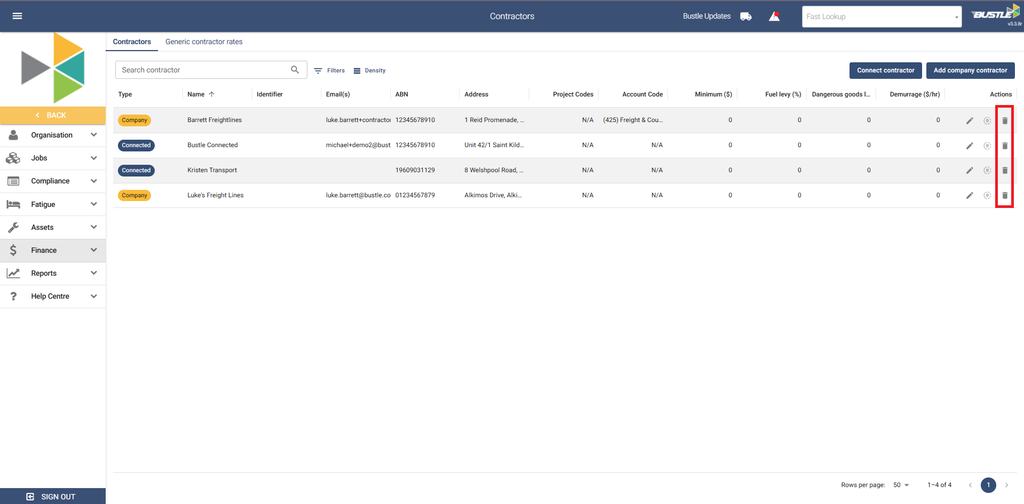Click the Jobs boxes icon
This screenshot has width=1024, height=504.
click(13, 158)
